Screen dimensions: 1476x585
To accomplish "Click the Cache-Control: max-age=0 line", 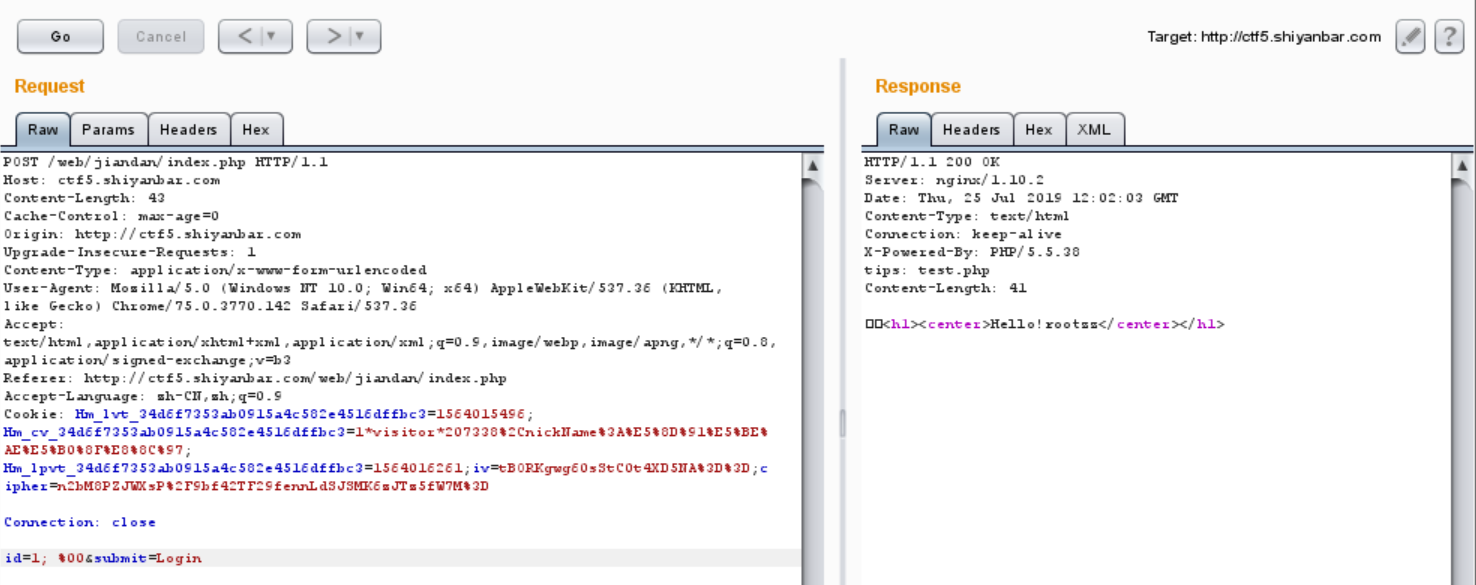I will [x=111, y=216].
